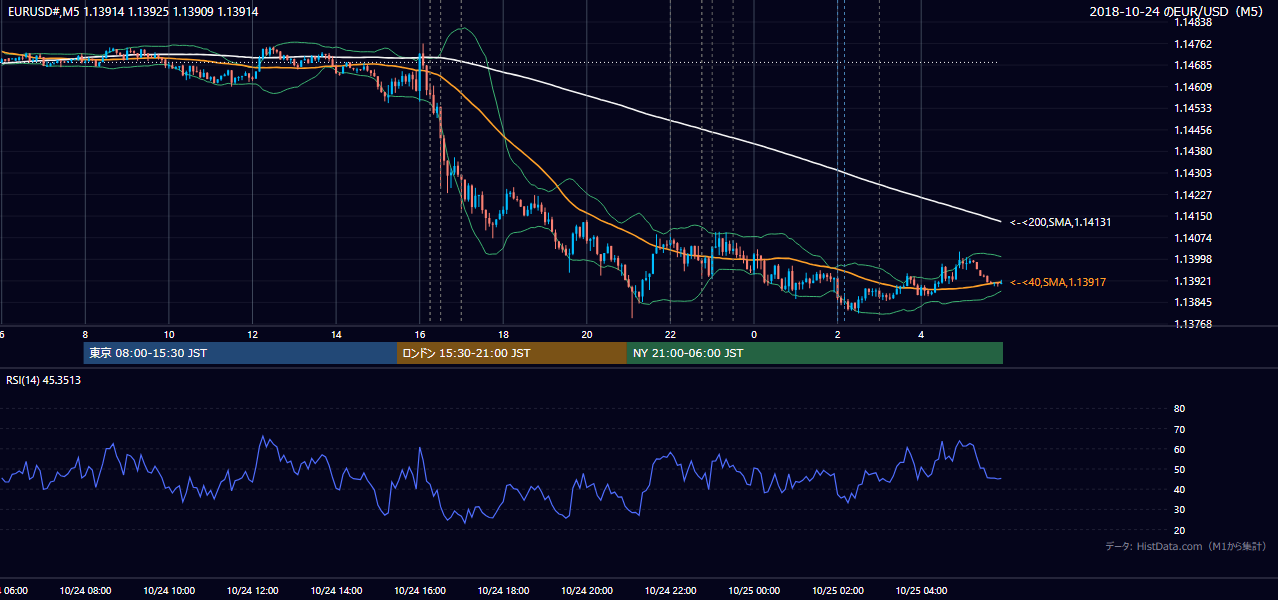This screenshot has height=600, width=1278.
Task: Click the bottom time label 10/24 18:00
Action: [x=503, y=590]
